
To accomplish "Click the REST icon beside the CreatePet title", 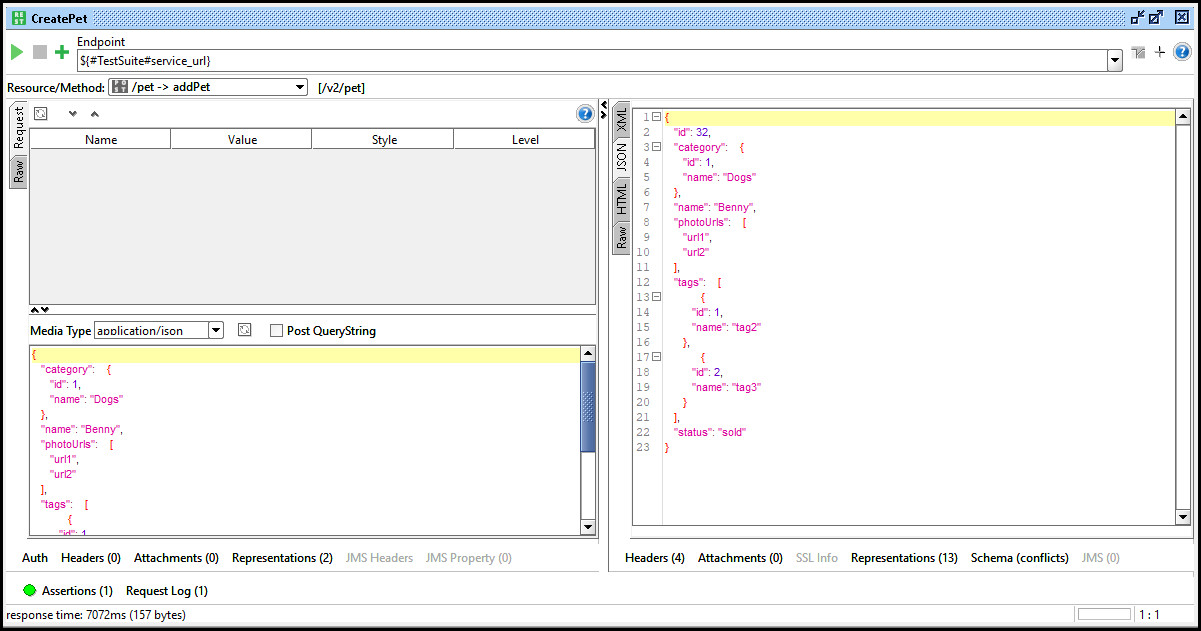I will coord(18,18).
